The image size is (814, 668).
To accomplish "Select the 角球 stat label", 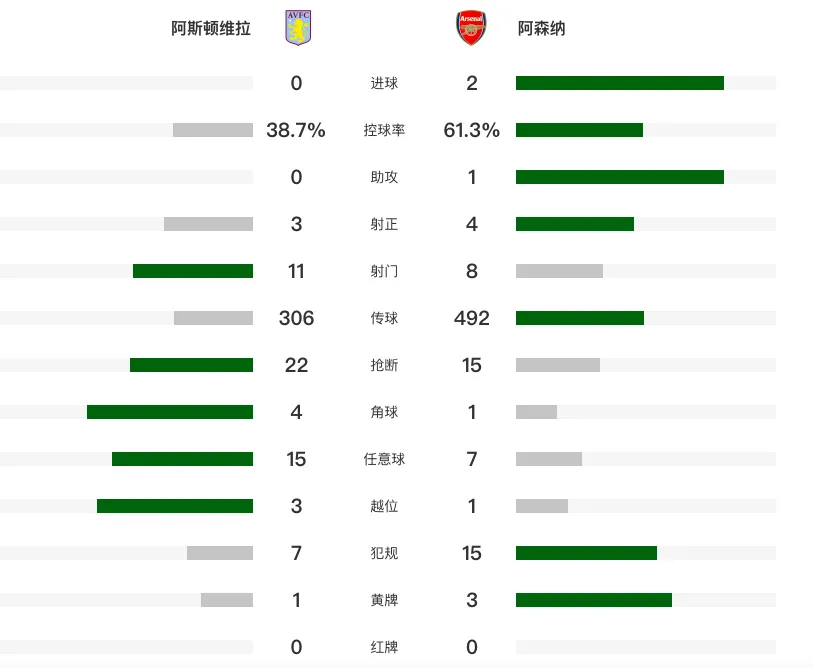I will tap(384, 412).
